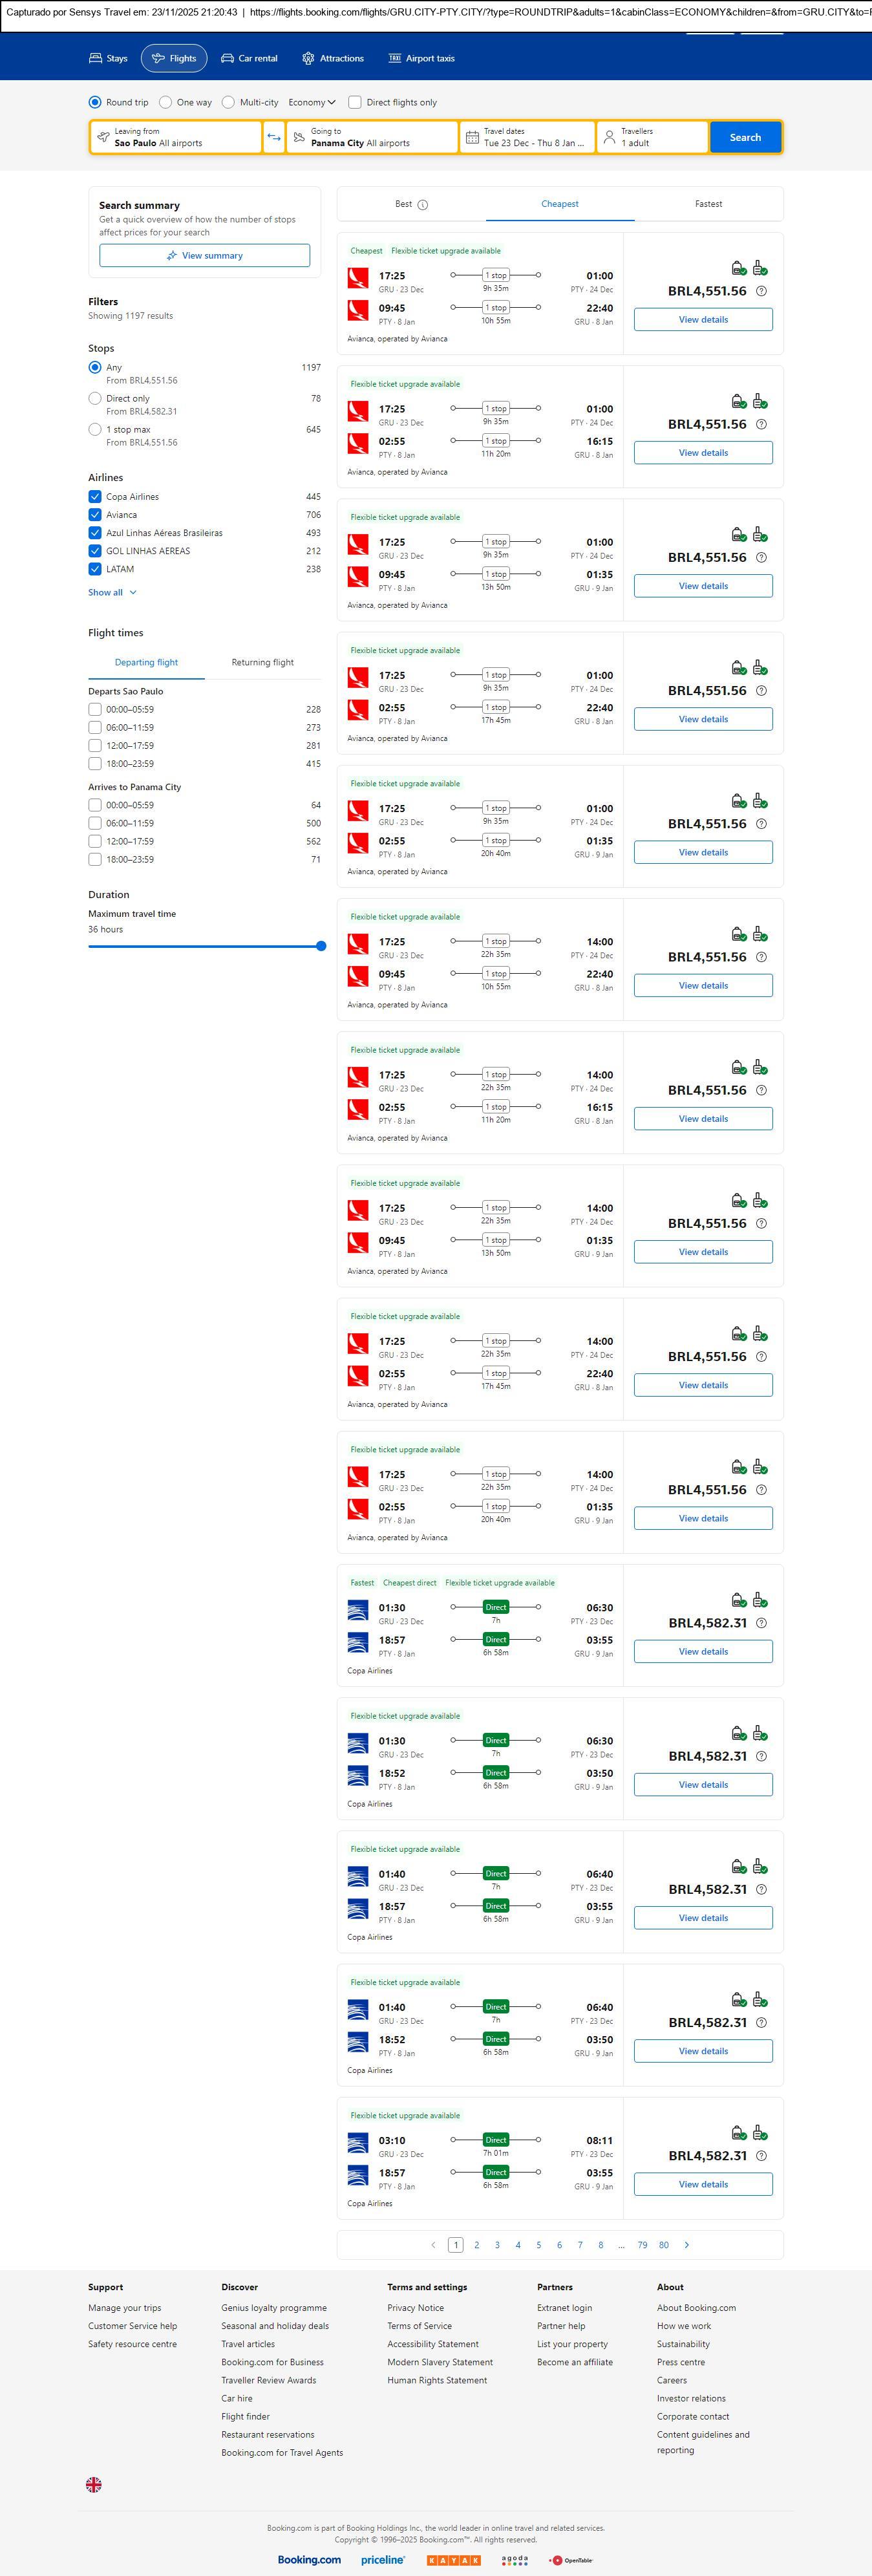This screenshot has width=872, height=2576.
Task: Open the Economy cabin class dropdown
Action: point(311,102)
